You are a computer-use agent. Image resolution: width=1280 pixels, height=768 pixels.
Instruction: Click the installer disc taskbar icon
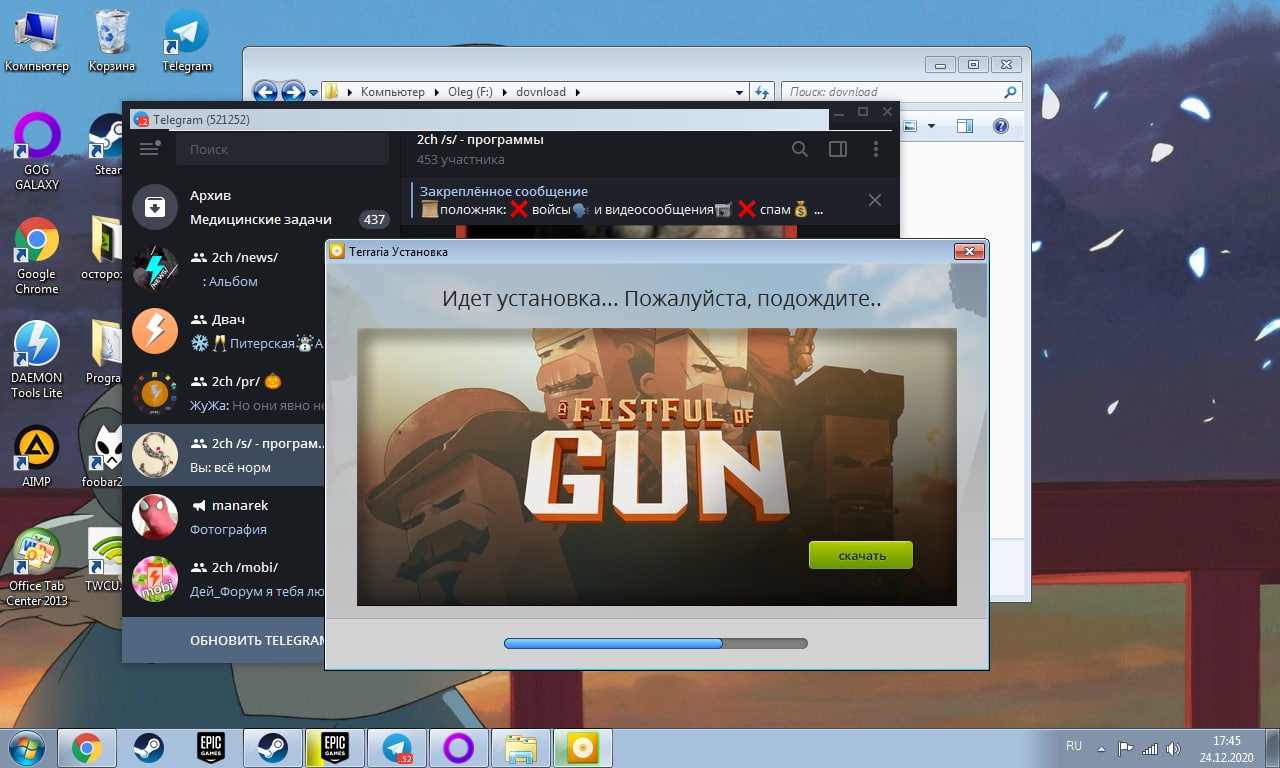tap(583, 748)
